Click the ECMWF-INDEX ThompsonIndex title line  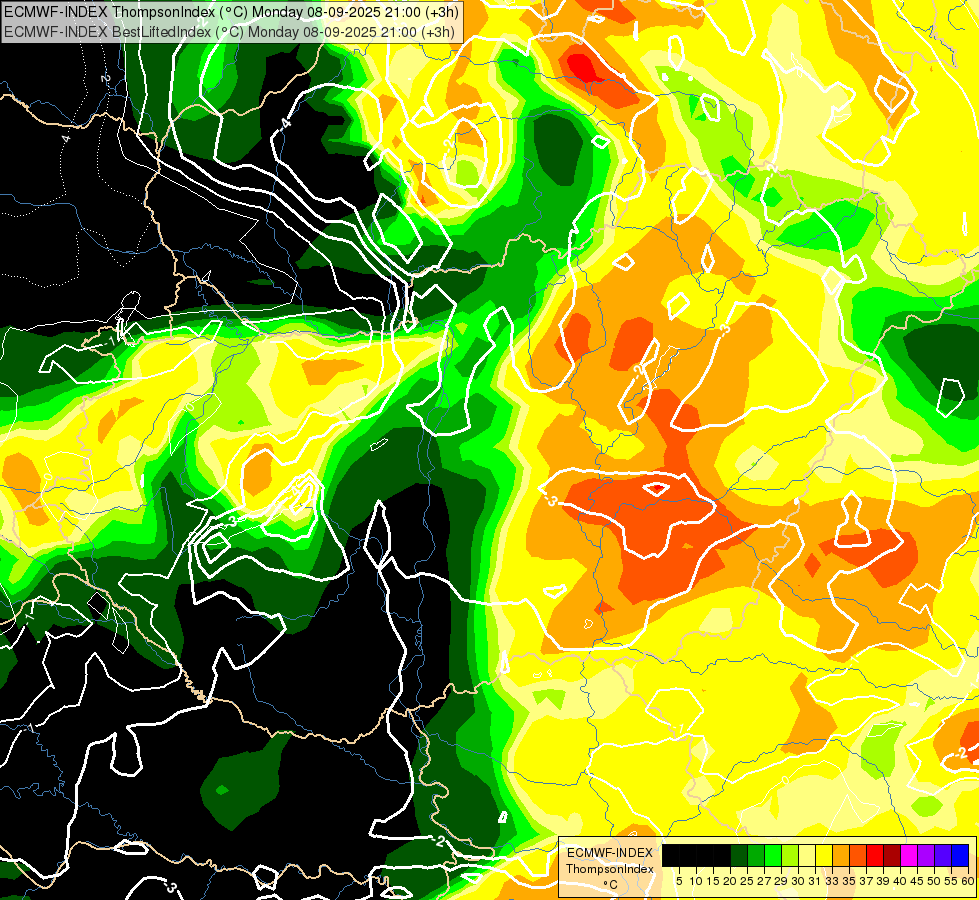coord(231,11)
